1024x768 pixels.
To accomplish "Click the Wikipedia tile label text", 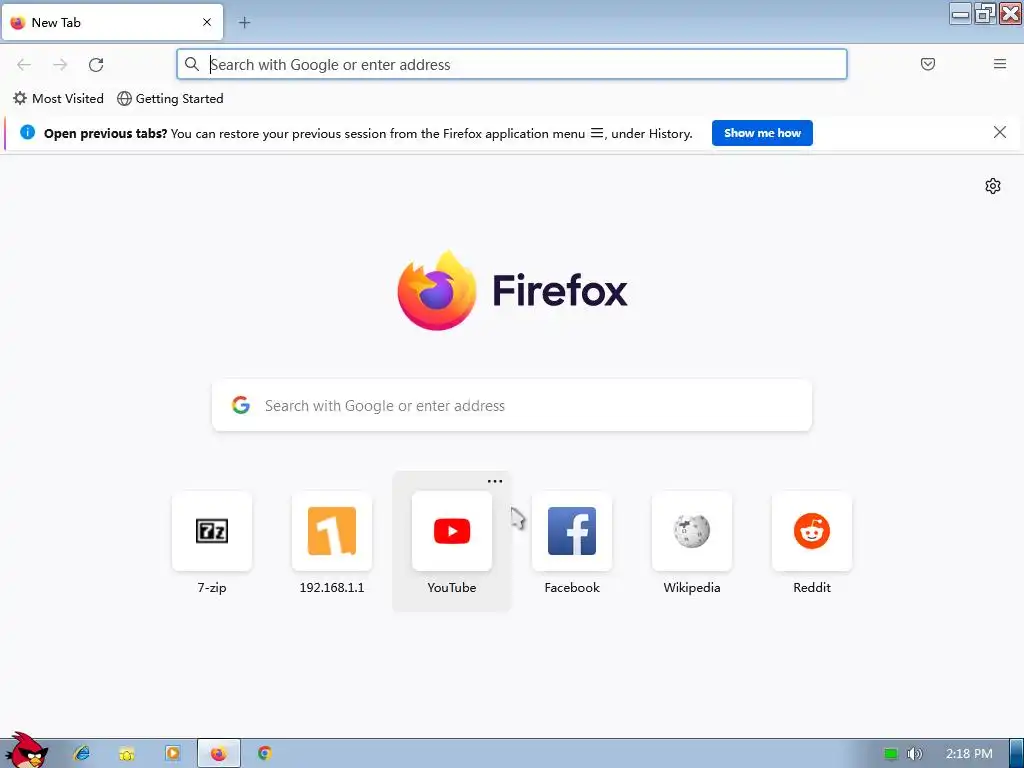I will pos(692,588).
